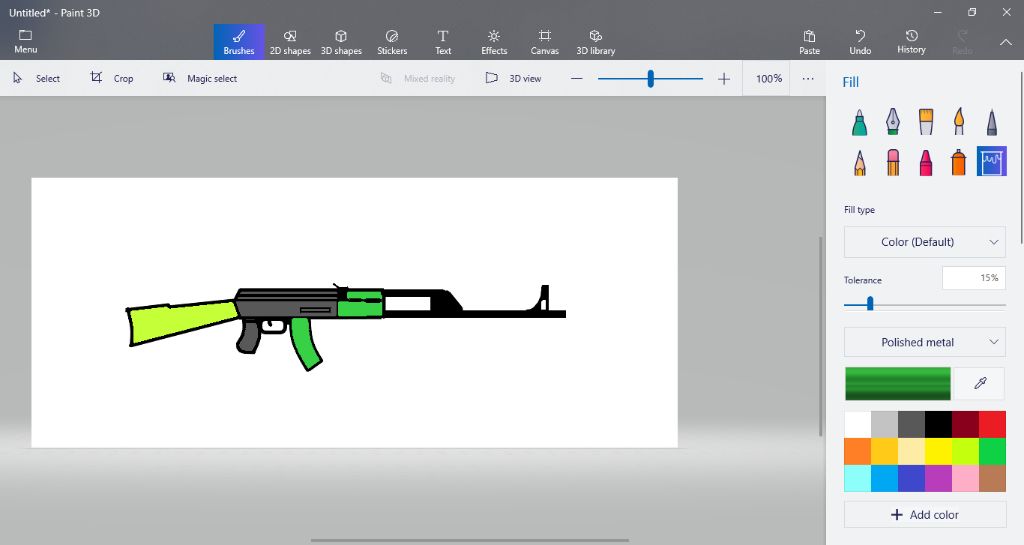Zoom in with the plus button
Viewport: 1024px width, 545px height.
724,79
